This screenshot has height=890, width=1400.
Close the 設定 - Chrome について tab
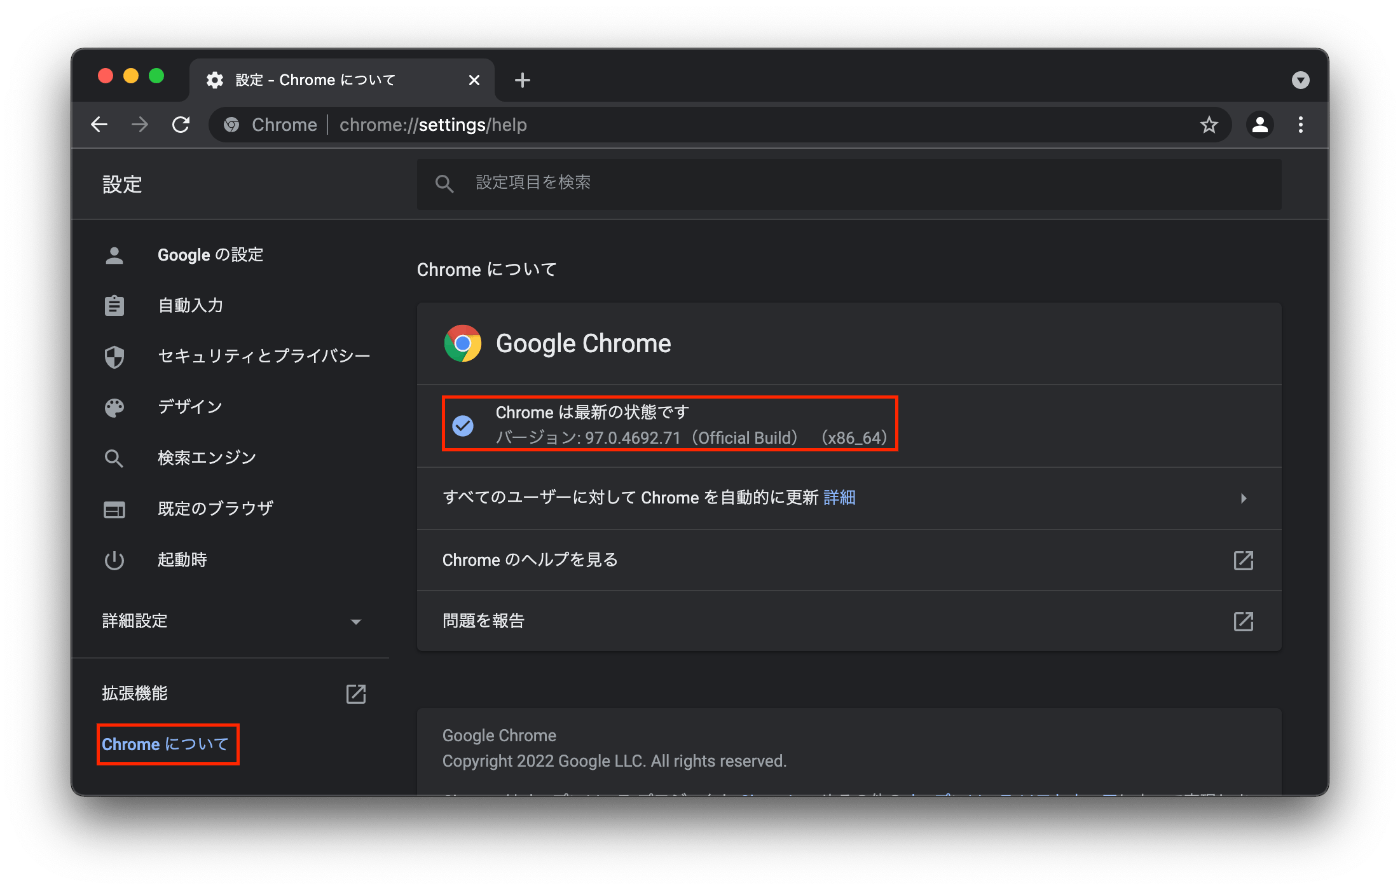click(474, 80)
